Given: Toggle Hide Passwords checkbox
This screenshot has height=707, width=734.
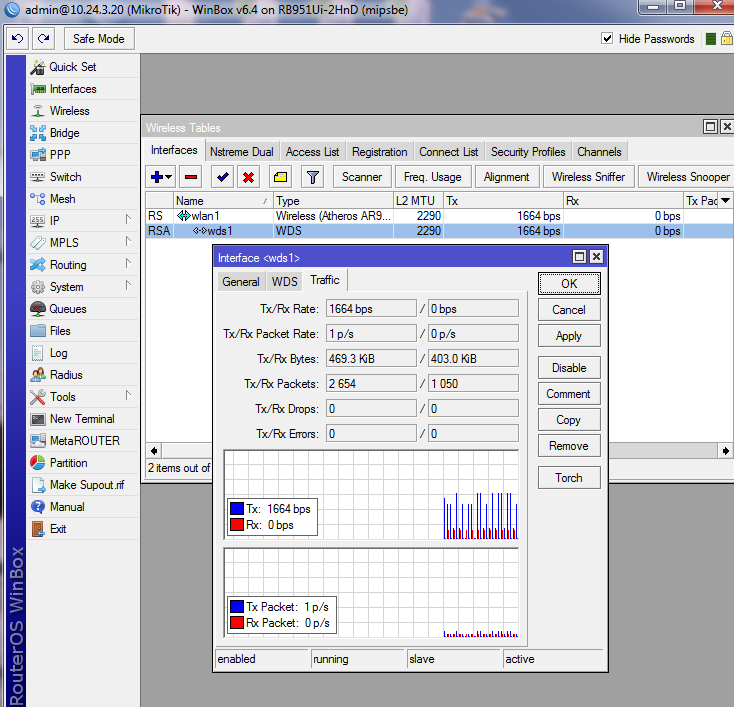Looking at the screenshot, I should click(x=607, y=38).
